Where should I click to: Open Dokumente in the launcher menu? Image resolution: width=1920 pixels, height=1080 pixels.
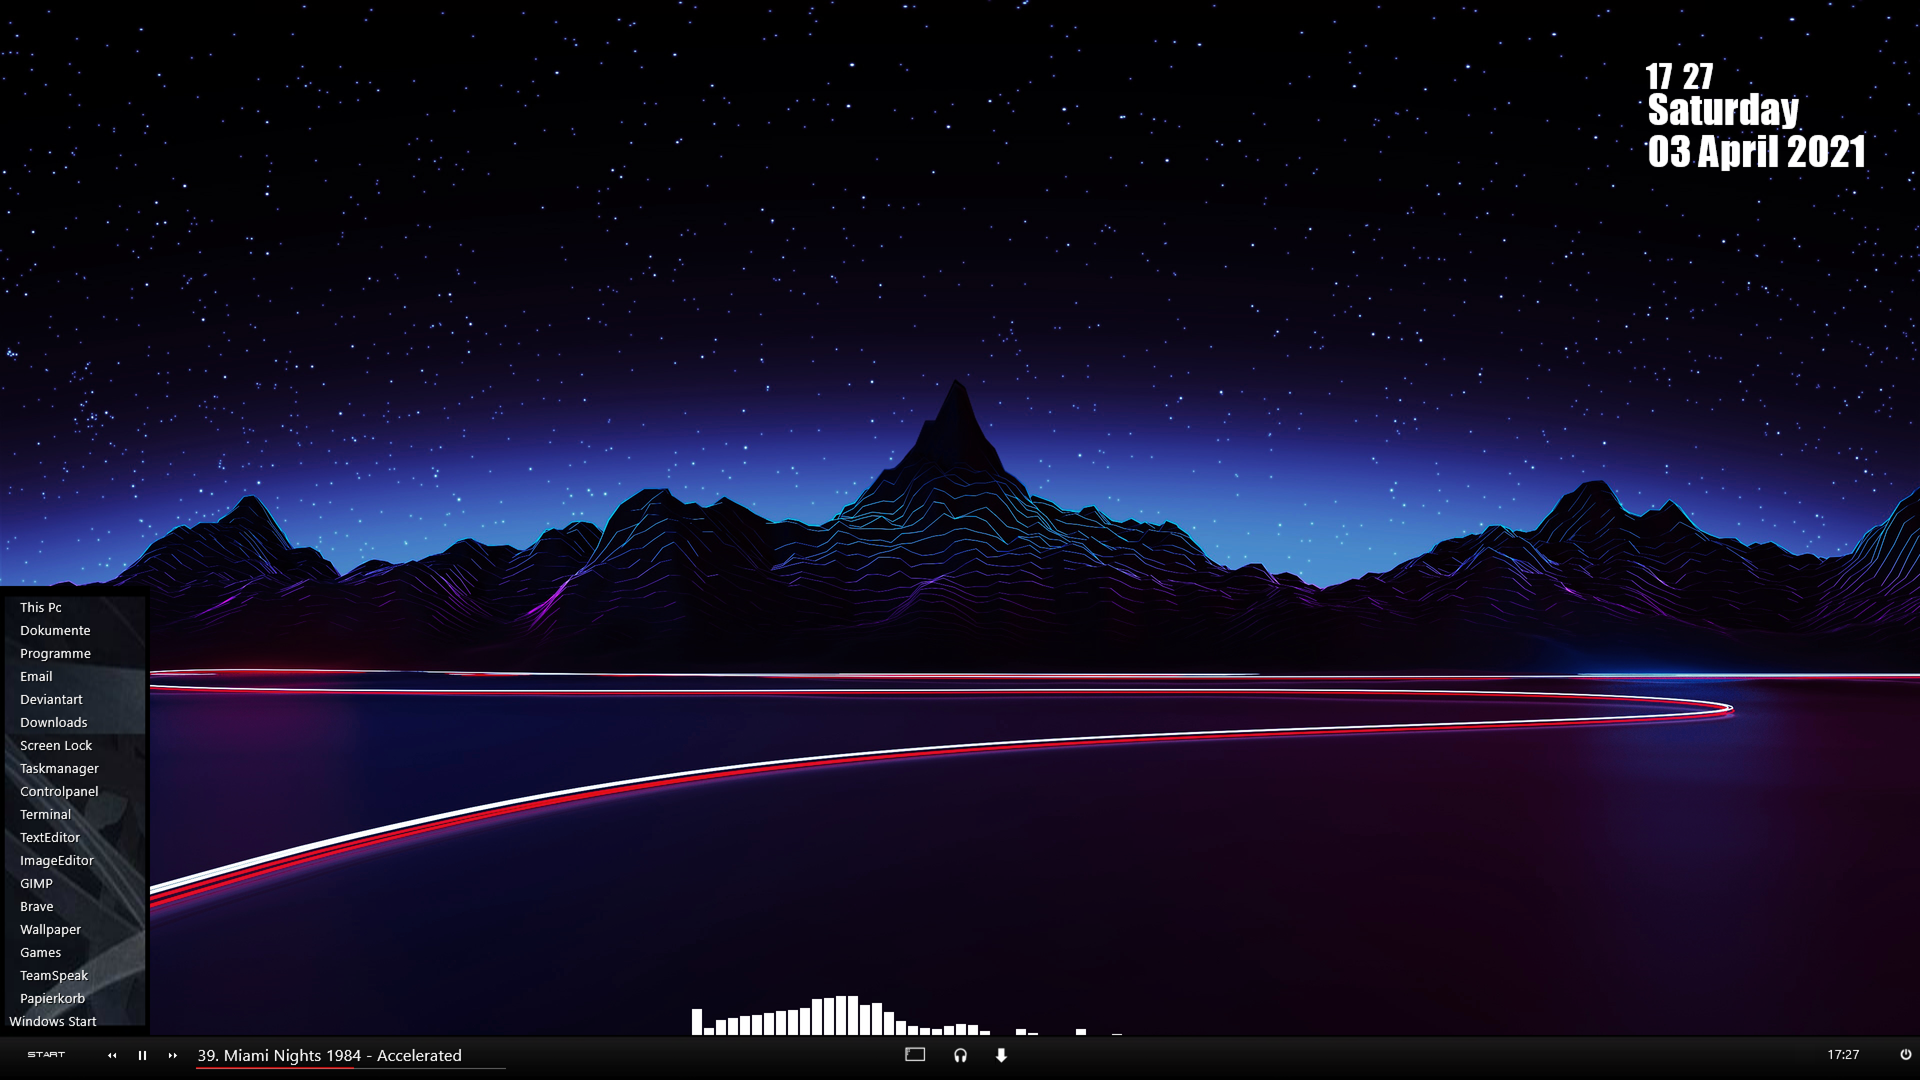pos(55,630)
